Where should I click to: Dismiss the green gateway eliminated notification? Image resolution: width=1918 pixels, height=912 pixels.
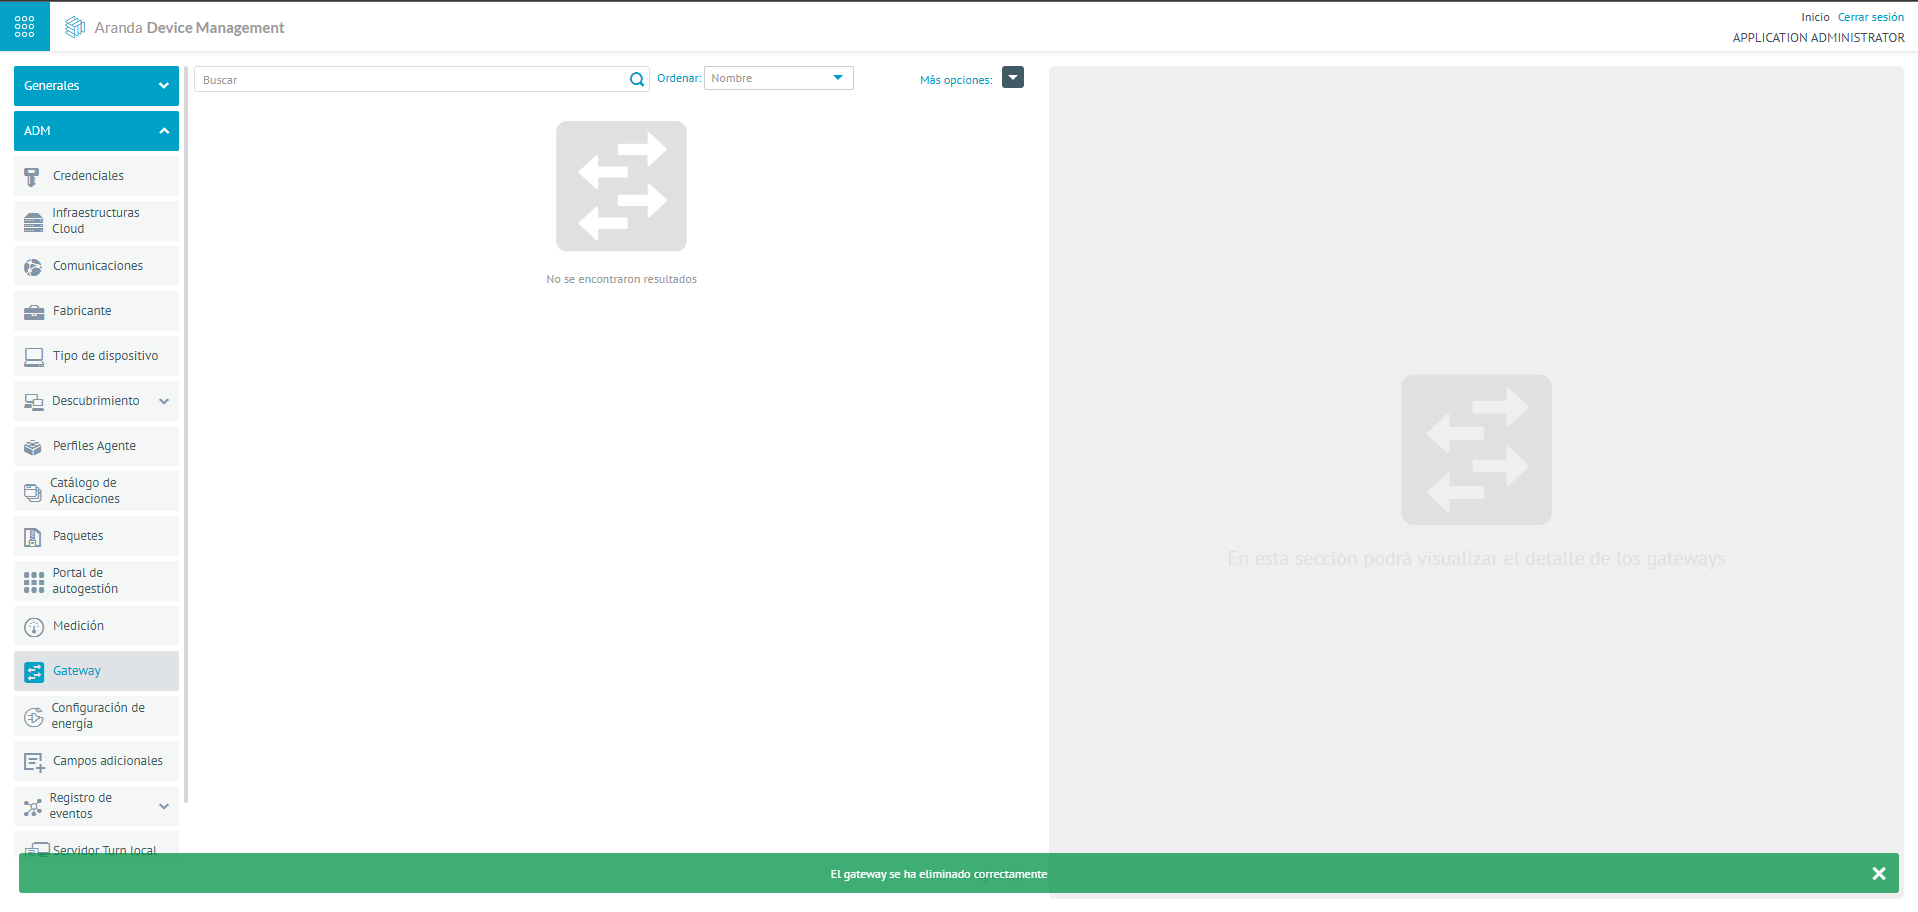tap(1878, 873)
